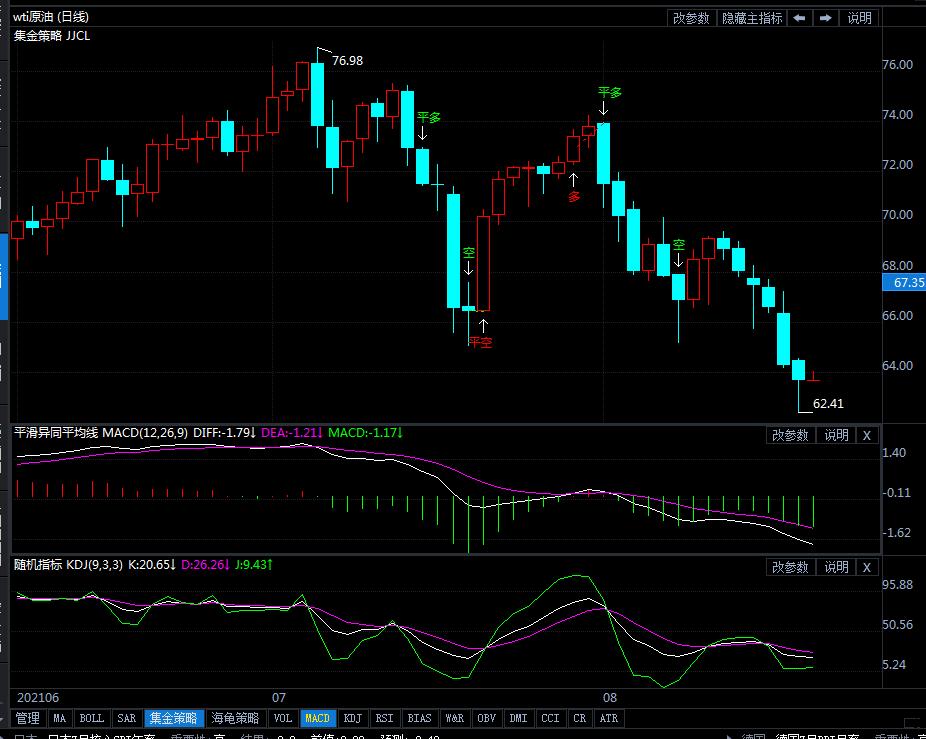Click the right arrow in main chart toolbar

(826, 18)
